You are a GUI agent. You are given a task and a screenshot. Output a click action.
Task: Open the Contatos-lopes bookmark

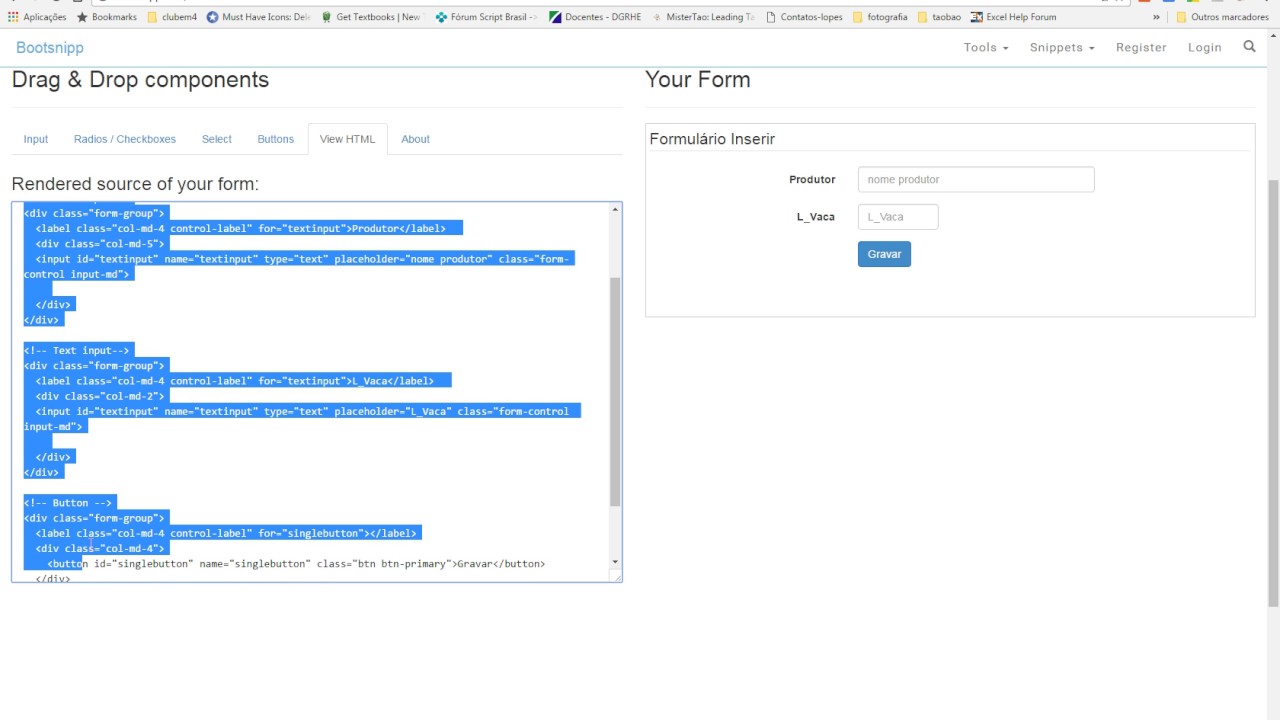coord(804,17)
